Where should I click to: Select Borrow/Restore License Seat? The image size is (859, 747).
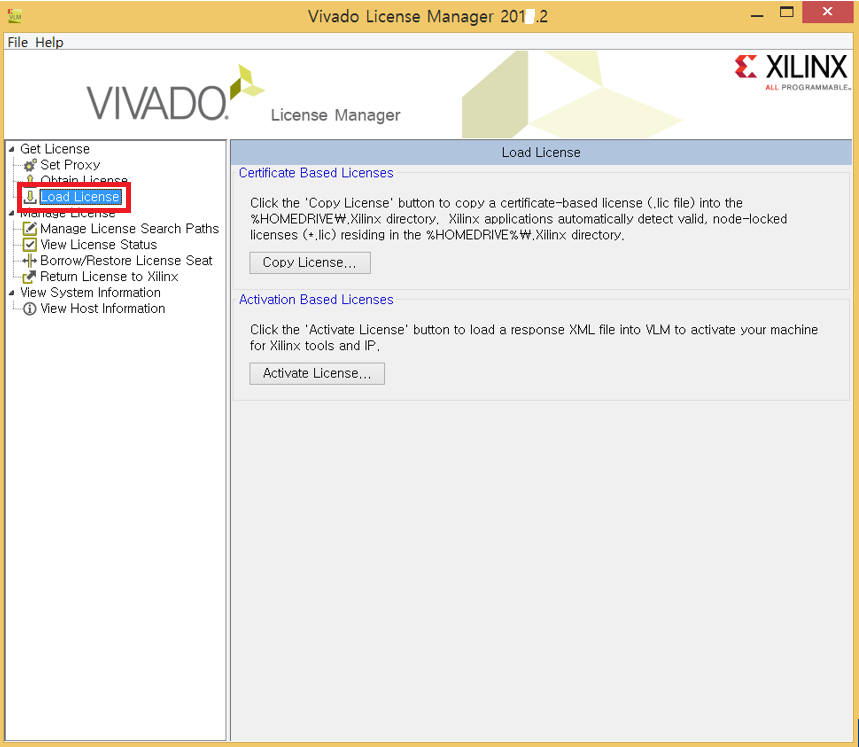(126, 261)
